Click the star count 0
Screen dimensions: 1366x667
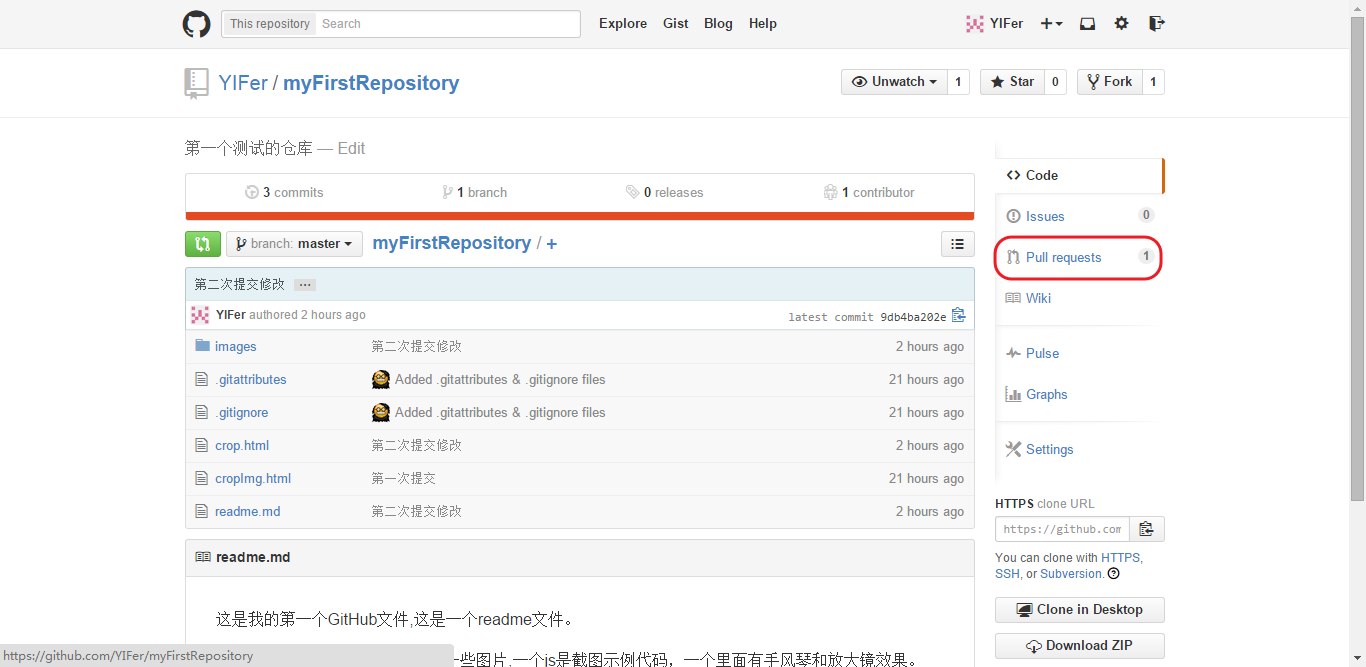pyautogui.click(x=1055, y=82)
